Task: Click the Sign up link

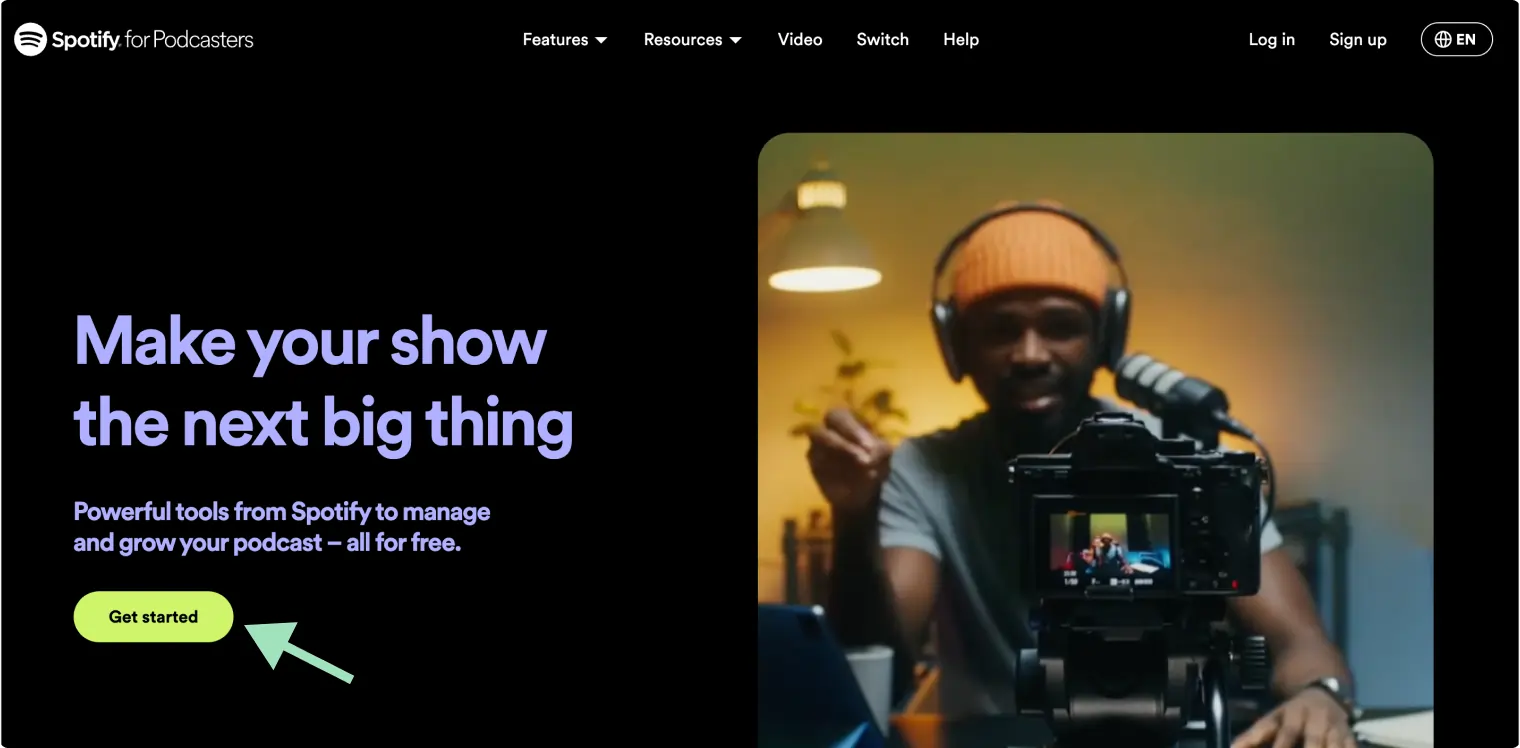Action: click(x=1357, y=39)
